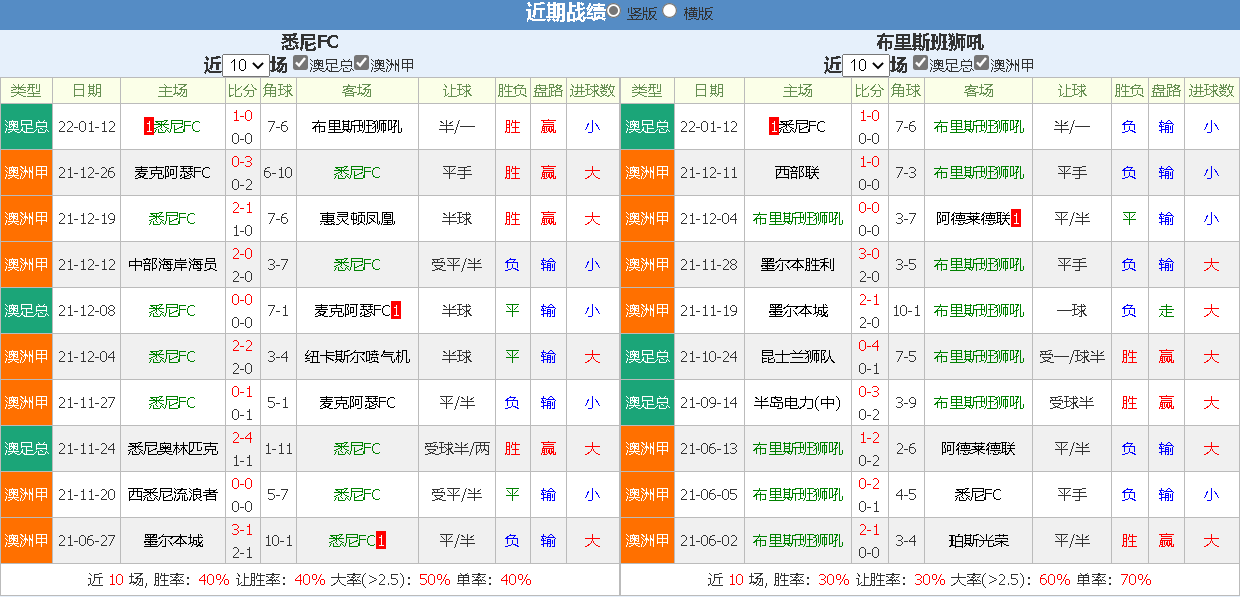Click 布里斯班狮吼 summary line with 胜率 30%
The width and height of the screenshot is (1240, 597).
coord(930,580)
